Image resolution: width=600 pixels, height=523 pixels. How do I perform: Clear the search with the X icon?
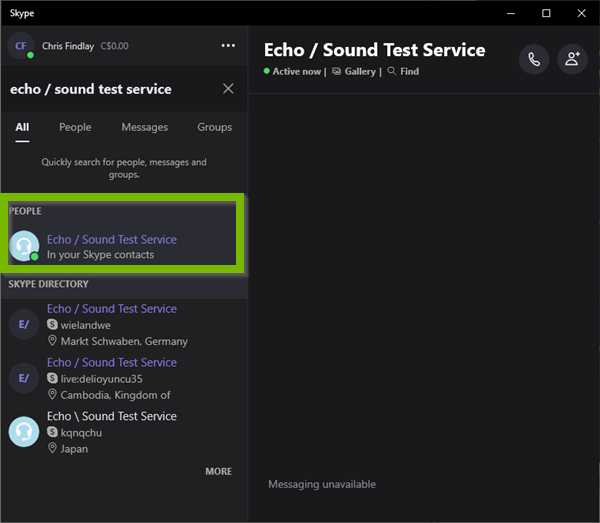coord(228,89)
